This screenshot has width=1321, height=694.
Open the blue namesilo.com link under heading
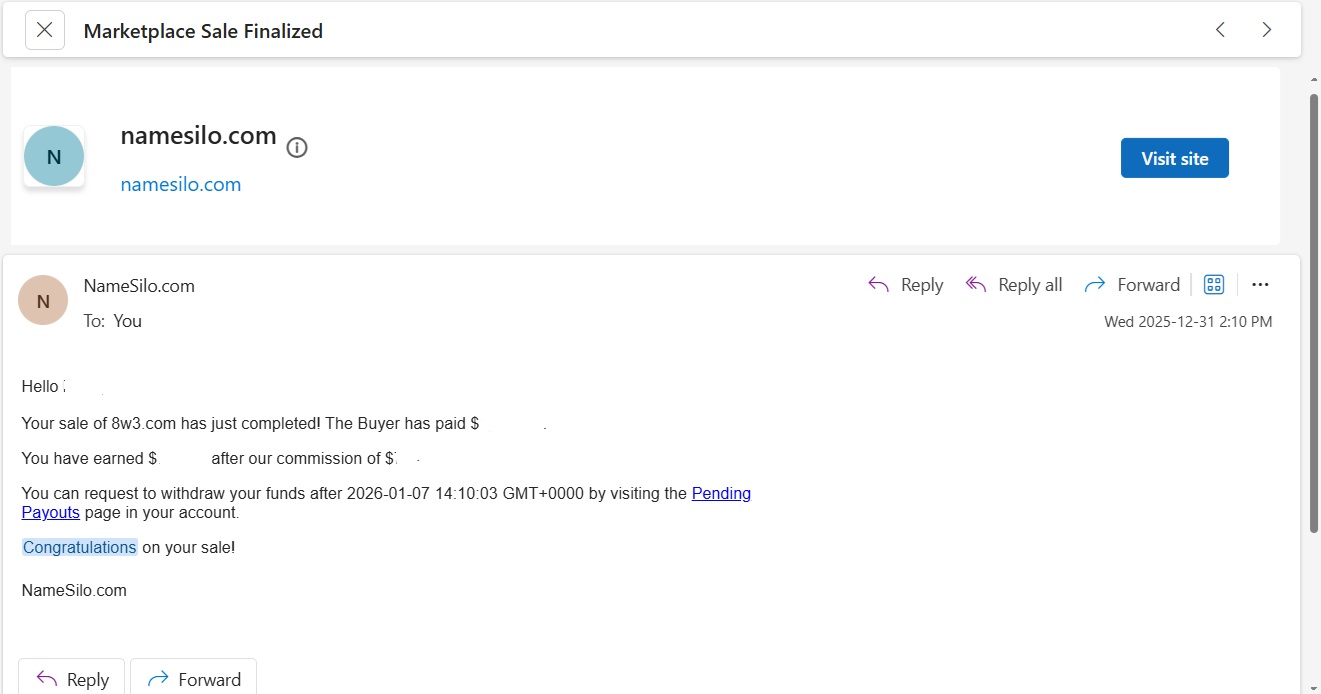(x=180, y=185)
